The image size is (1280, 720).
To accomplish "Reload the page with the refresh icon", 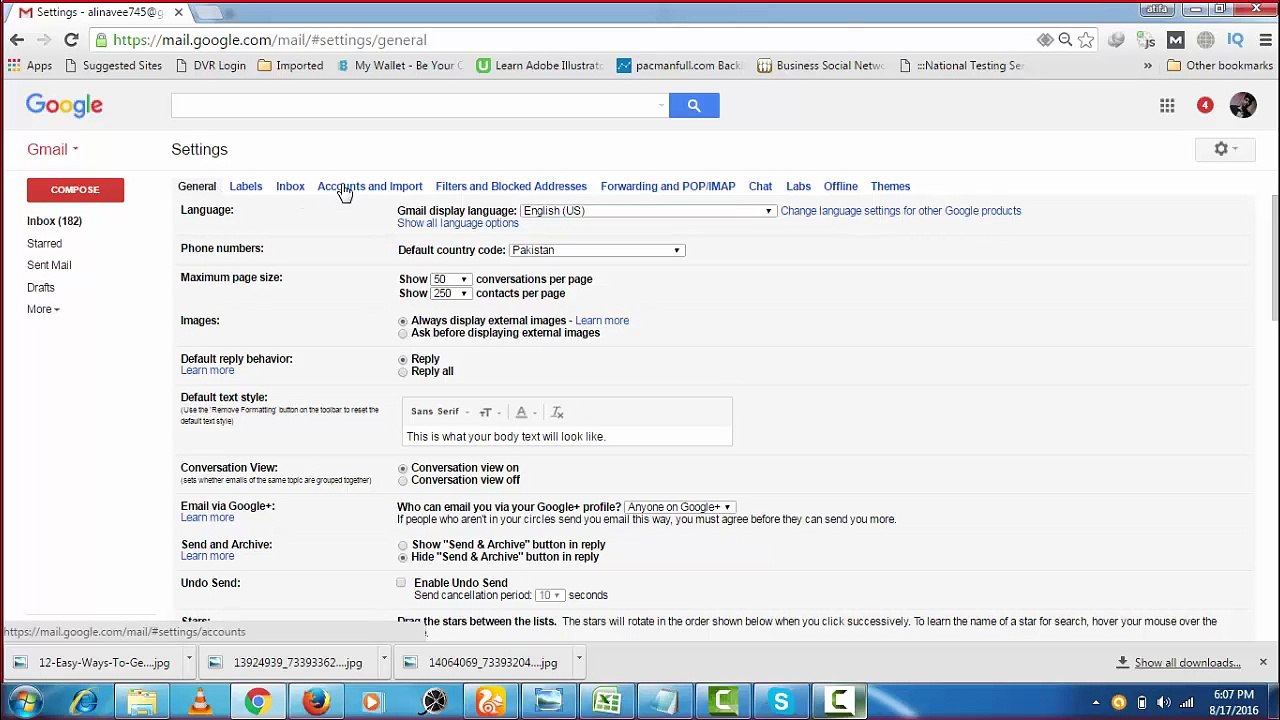I will (x=71, y=40).
